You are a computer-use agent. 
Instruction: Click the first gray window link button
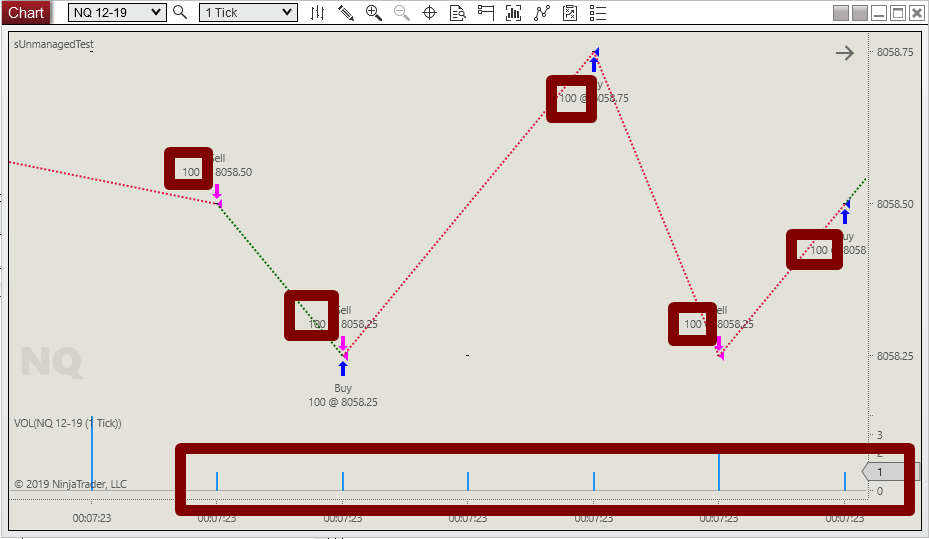pyautogui.click(x=840, y=13)
